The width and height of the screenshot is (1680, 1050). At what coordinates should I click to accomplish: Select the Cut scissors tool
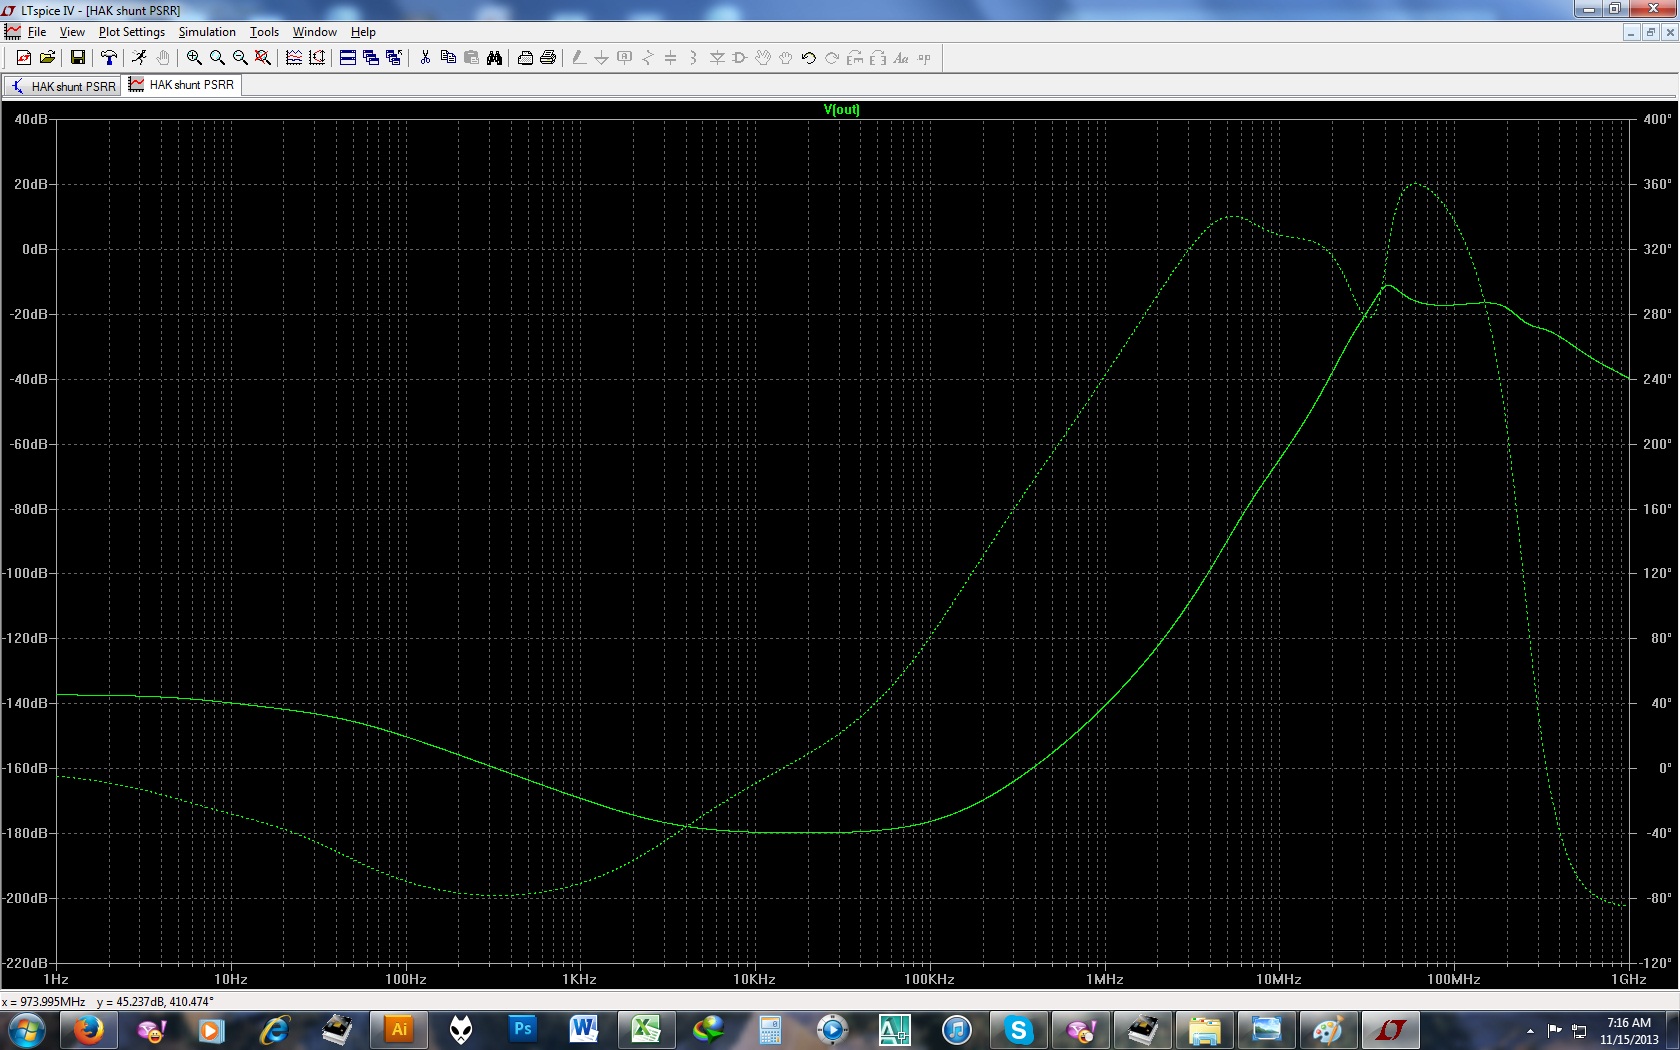425,58
